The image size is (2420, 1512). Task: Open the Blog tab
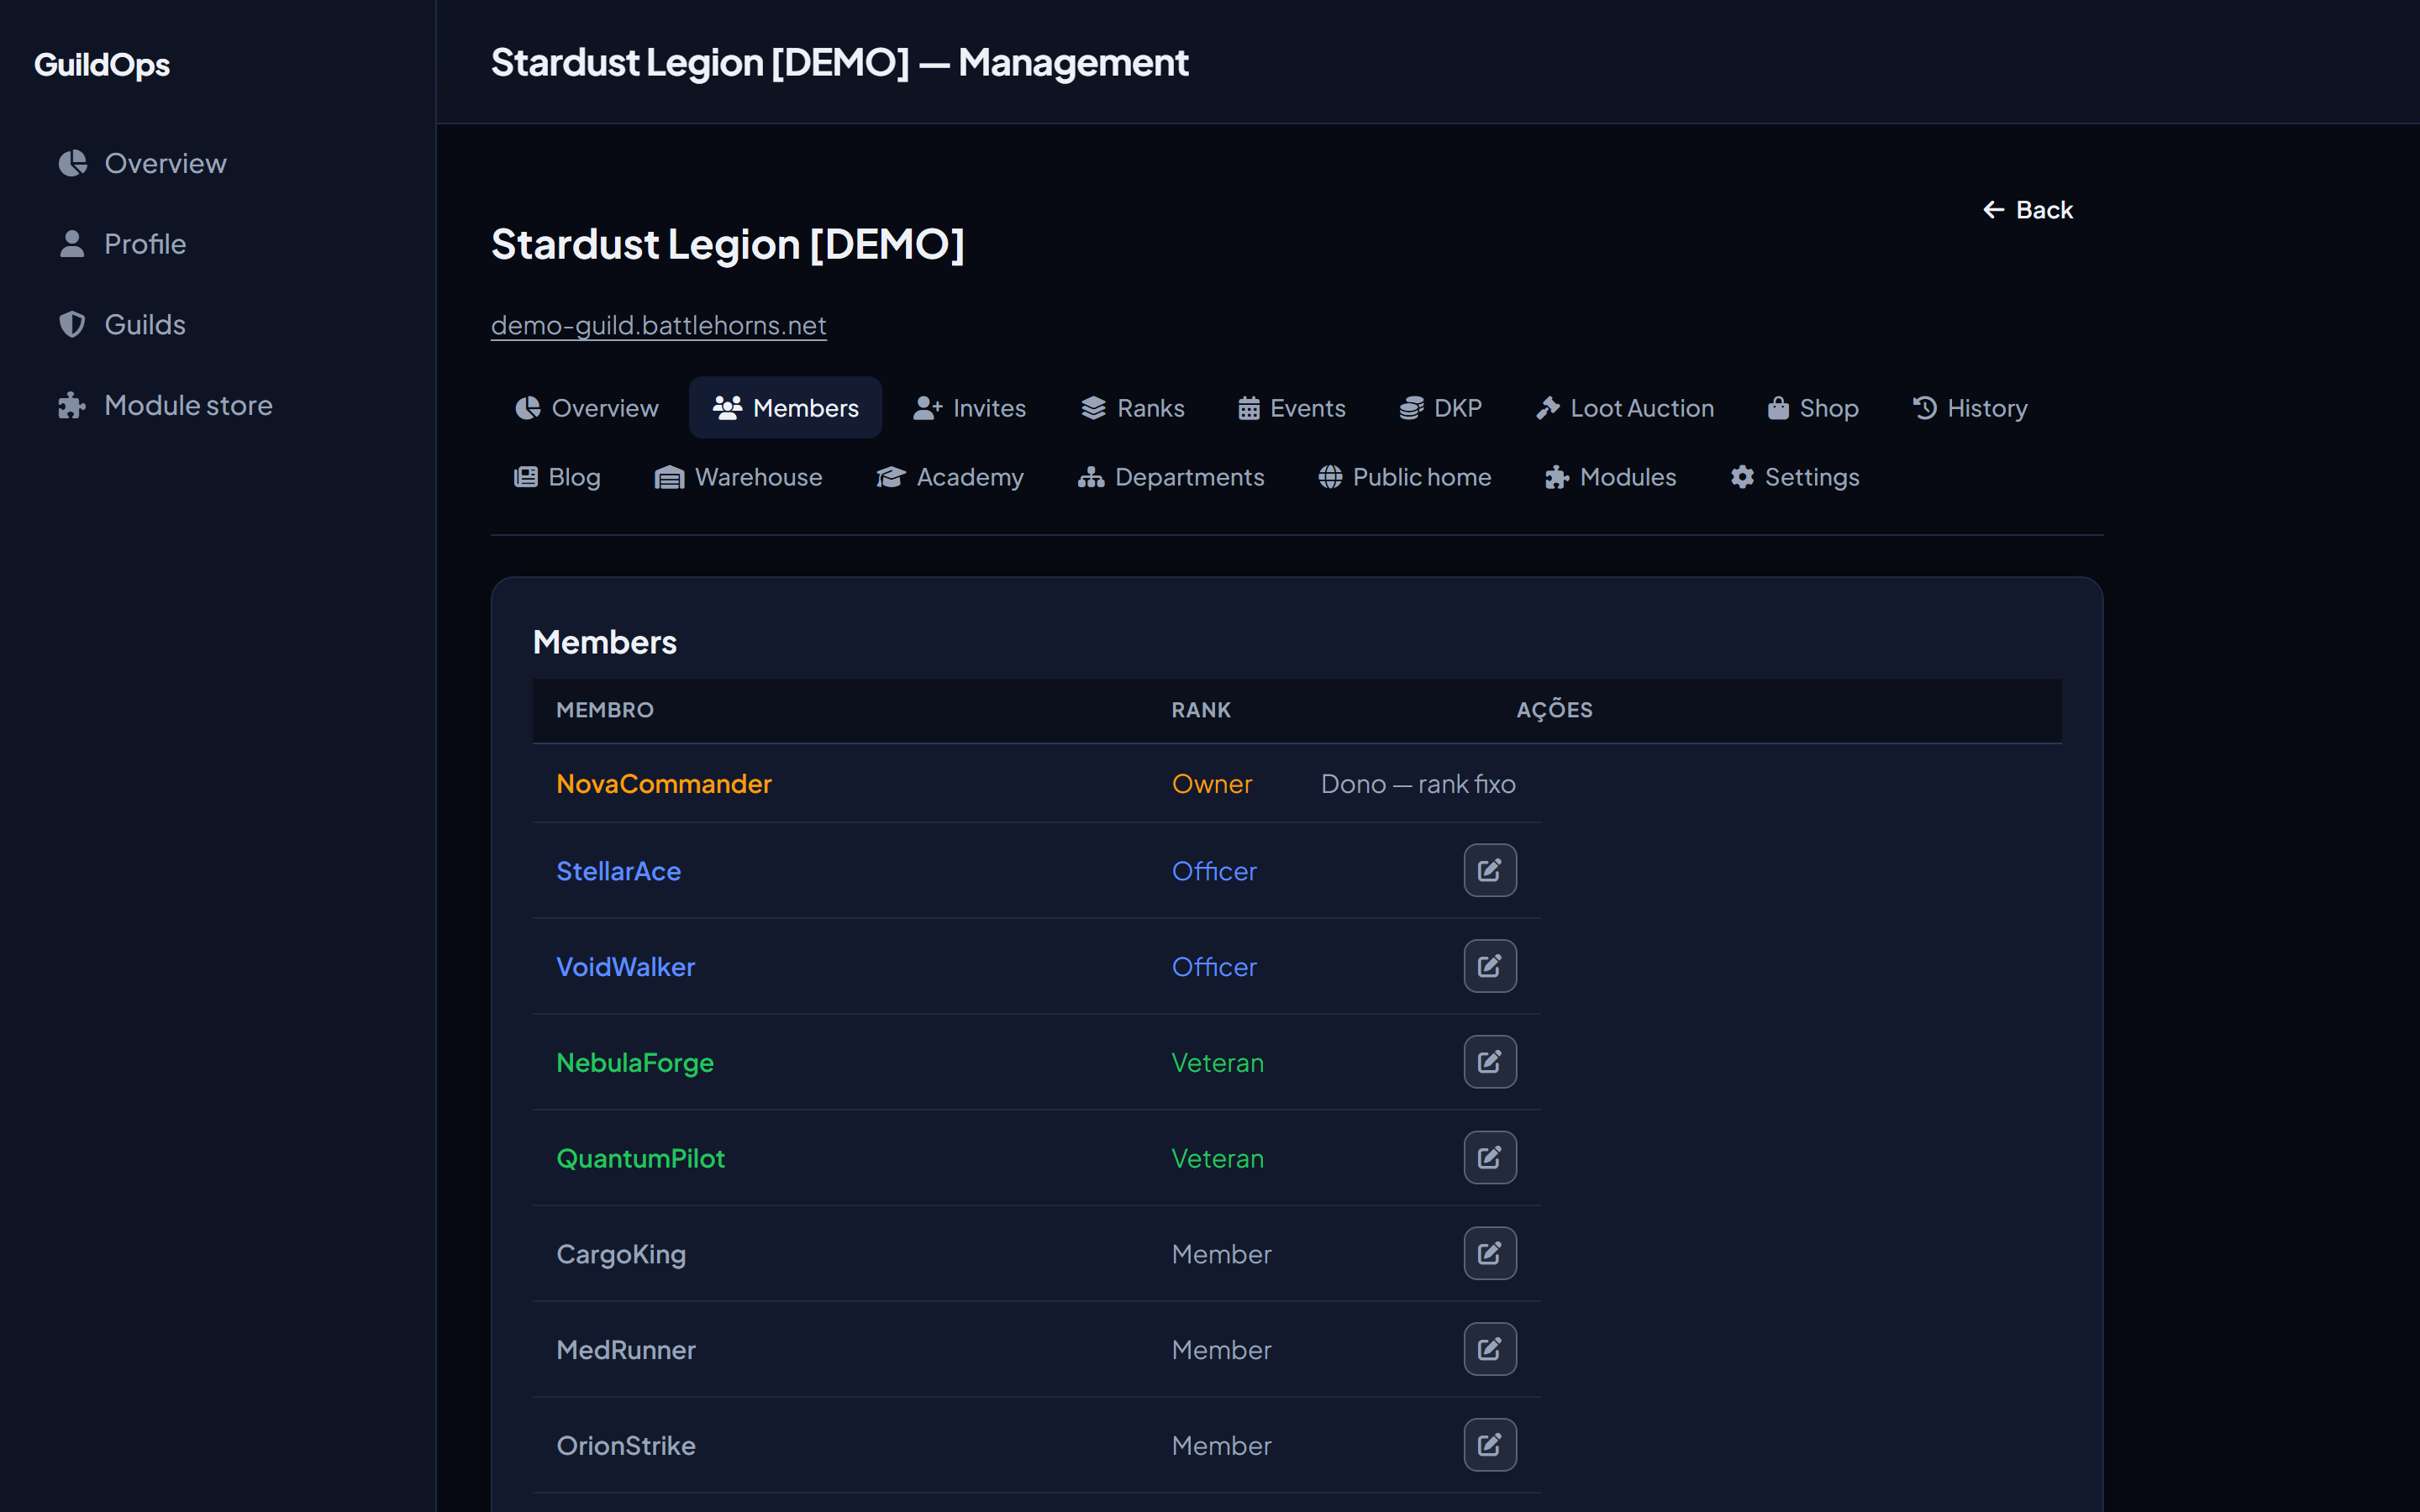click(557, 477)
